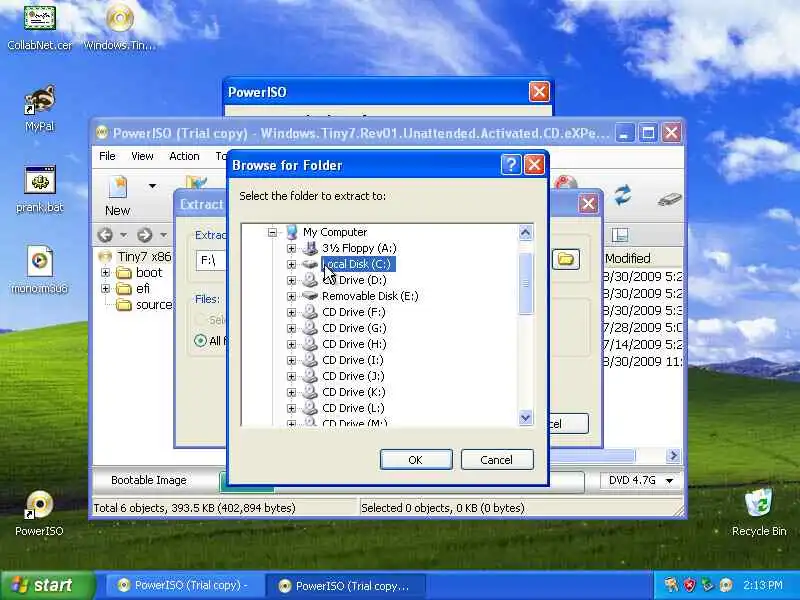Click the folder browse button in Extract dialog
800x600 pixels.
[566, 259]
